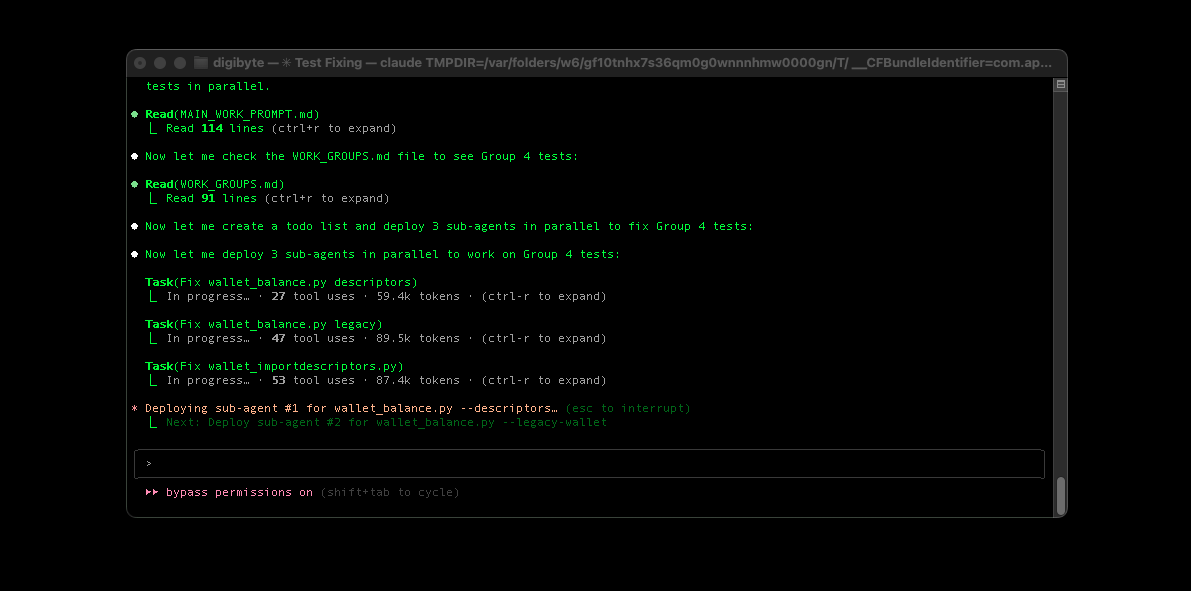
Task: Click the Read(WORK_GROUPS.md) line
Action: [215, 185]
